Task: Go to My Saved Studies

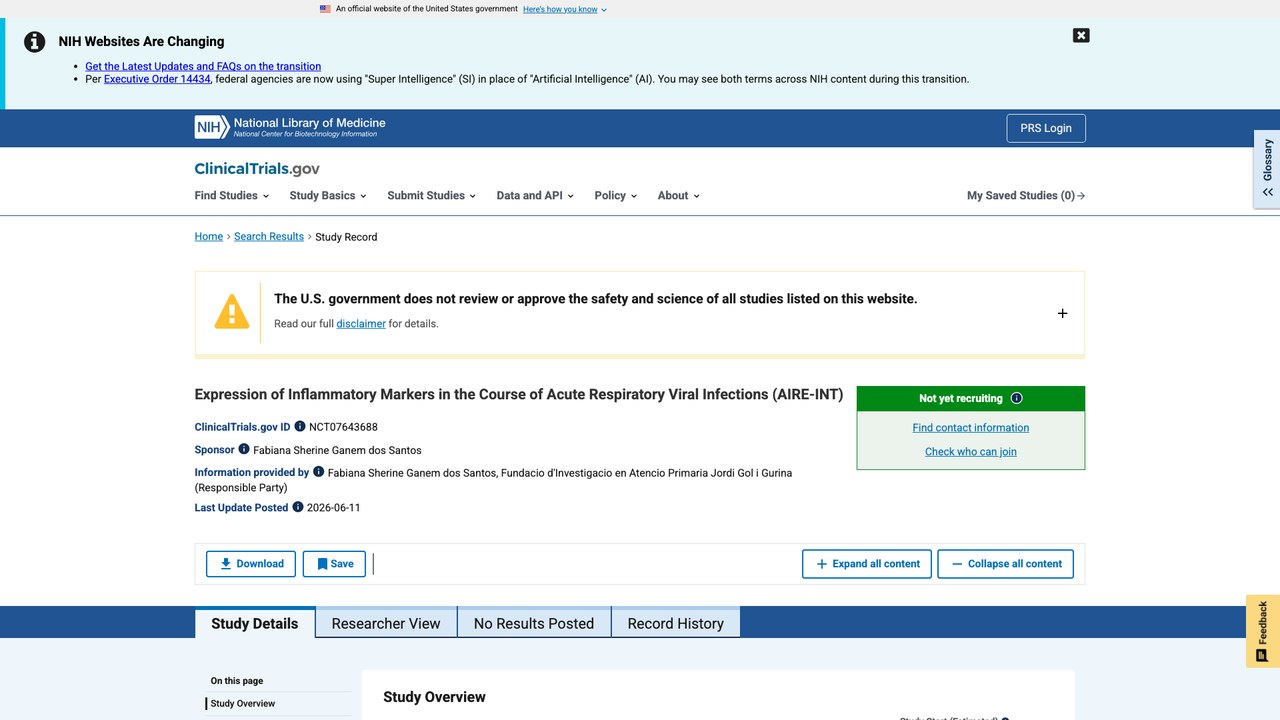Action: (1026, 196)
